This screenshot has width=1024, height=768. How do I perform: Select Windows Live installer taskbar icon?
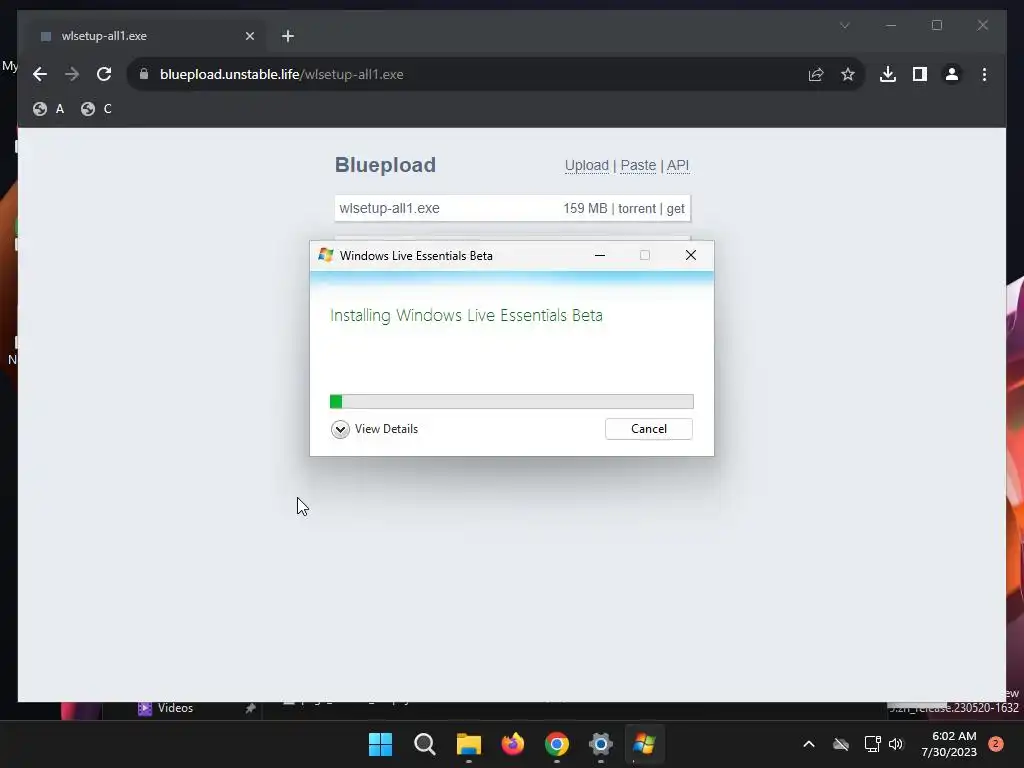[645, 744]
